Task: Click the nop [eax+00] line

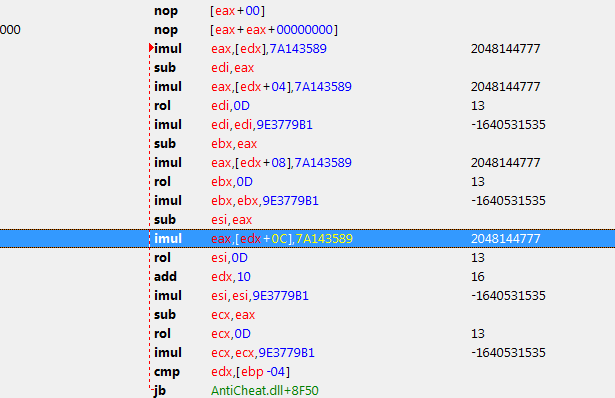Action: pos(308,11)
